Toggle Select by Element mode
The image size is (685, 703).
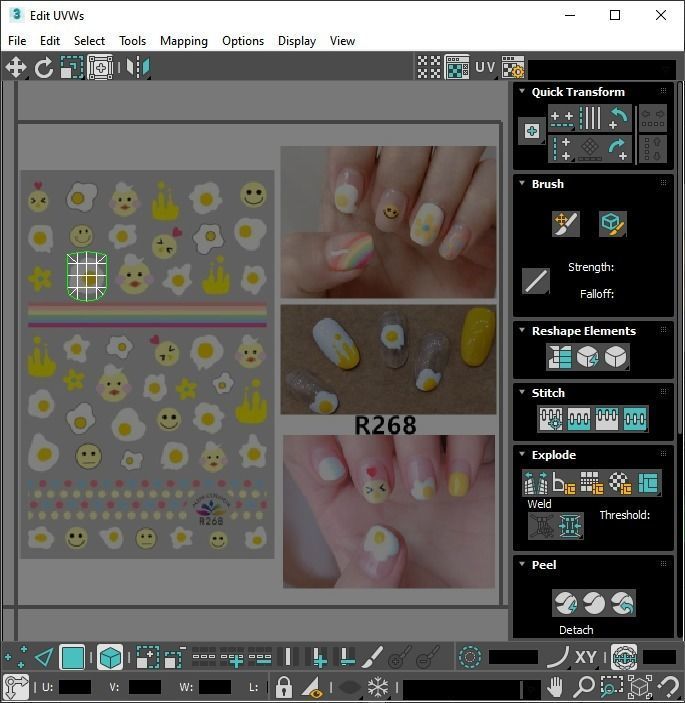coord(110,658)
